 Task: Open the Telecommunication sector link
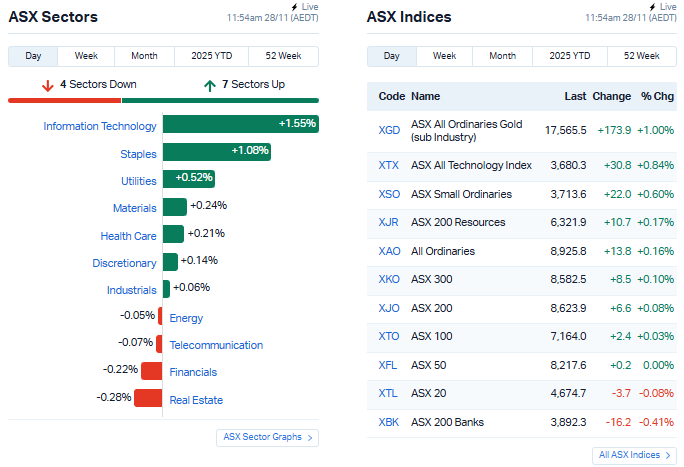click(216, 345)
